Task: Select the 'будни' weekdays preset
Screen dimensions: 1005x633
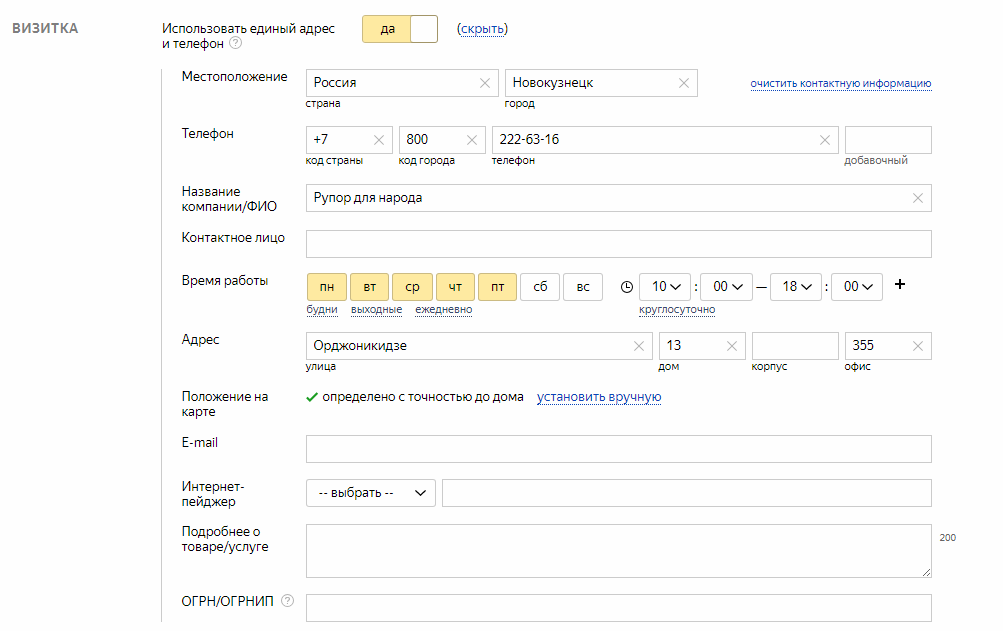Action: click(x=322, y=309)
